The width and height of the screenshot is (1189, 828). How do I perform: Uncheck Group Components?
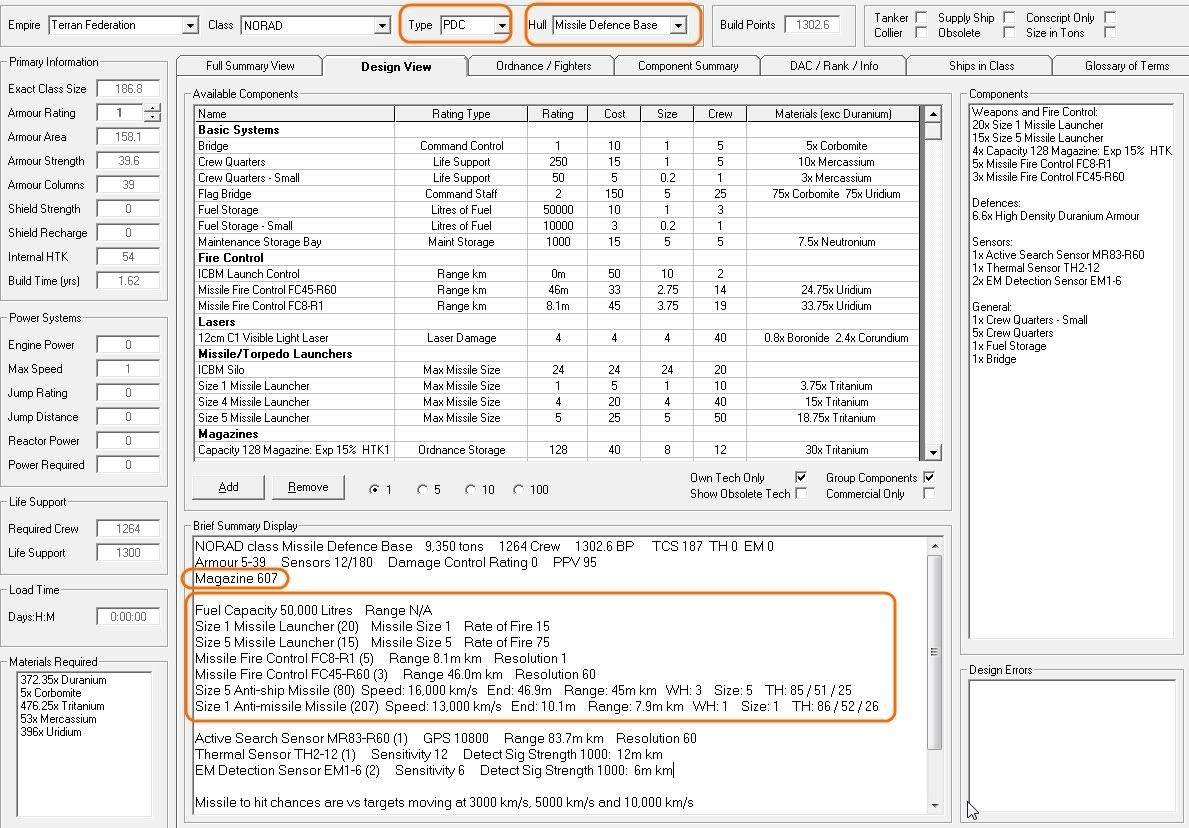coord(929,477)
